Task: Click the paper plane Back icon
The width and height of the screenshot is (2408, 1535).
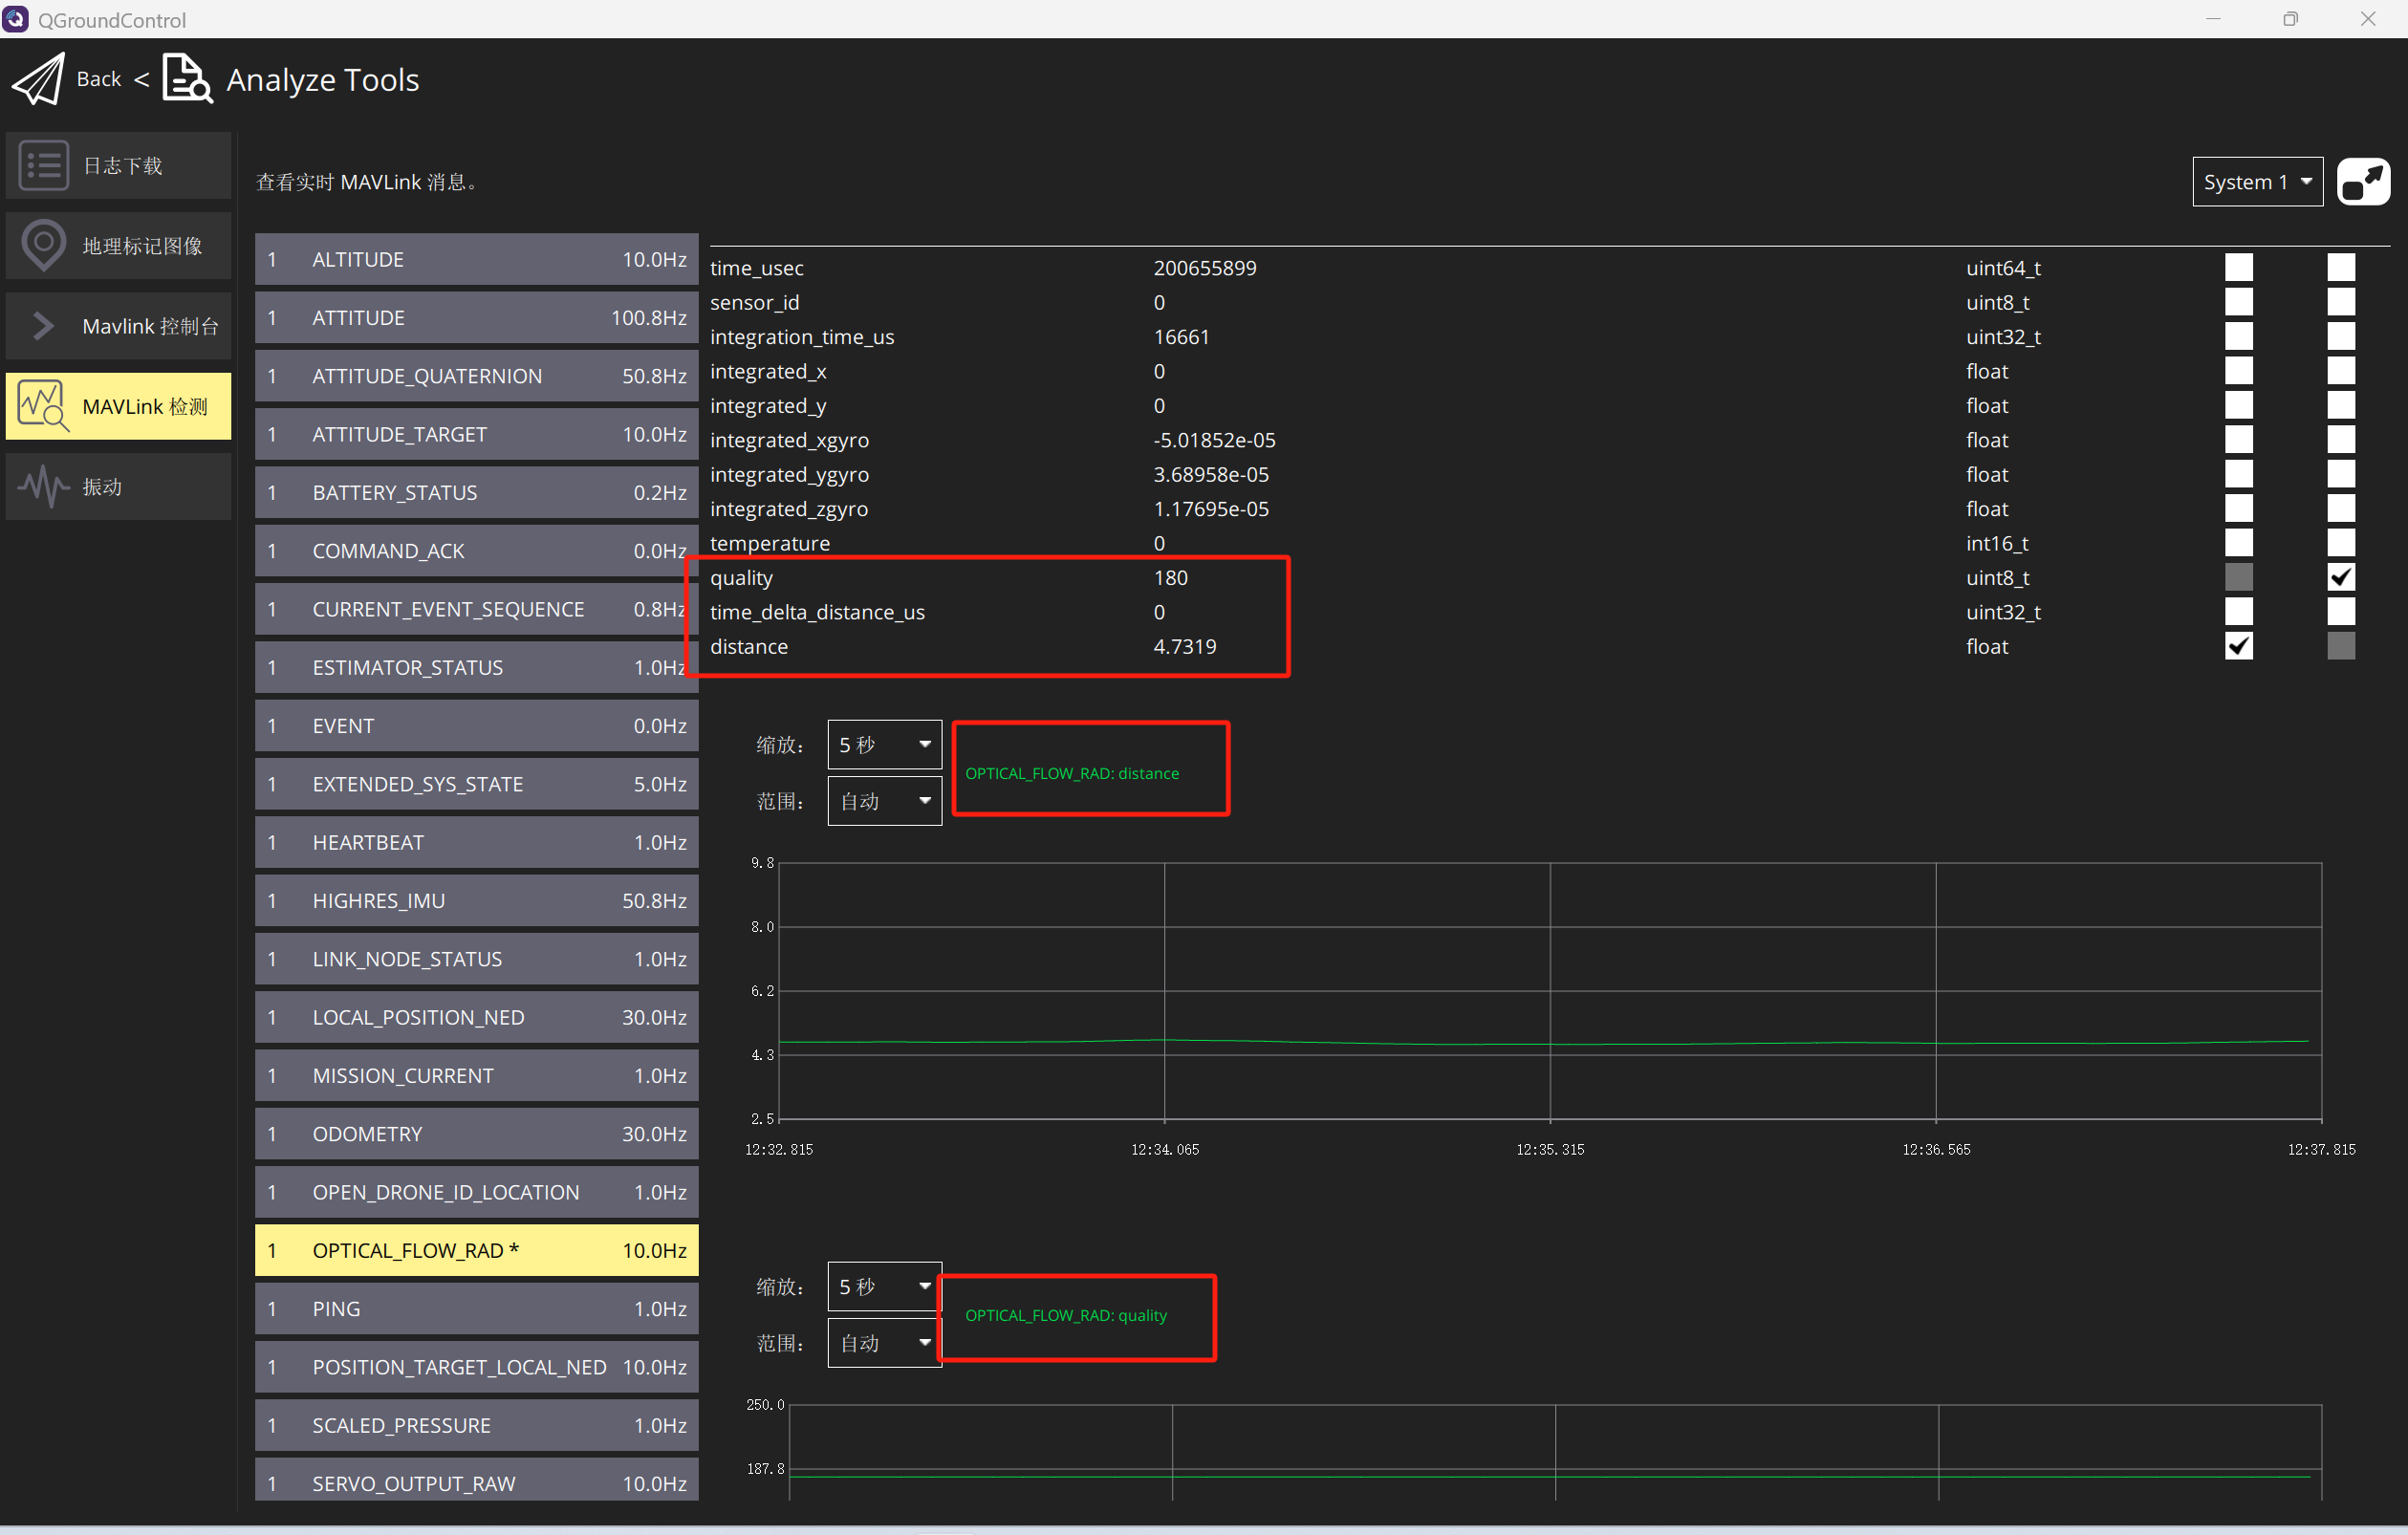Action: click(x=38, y=79)
